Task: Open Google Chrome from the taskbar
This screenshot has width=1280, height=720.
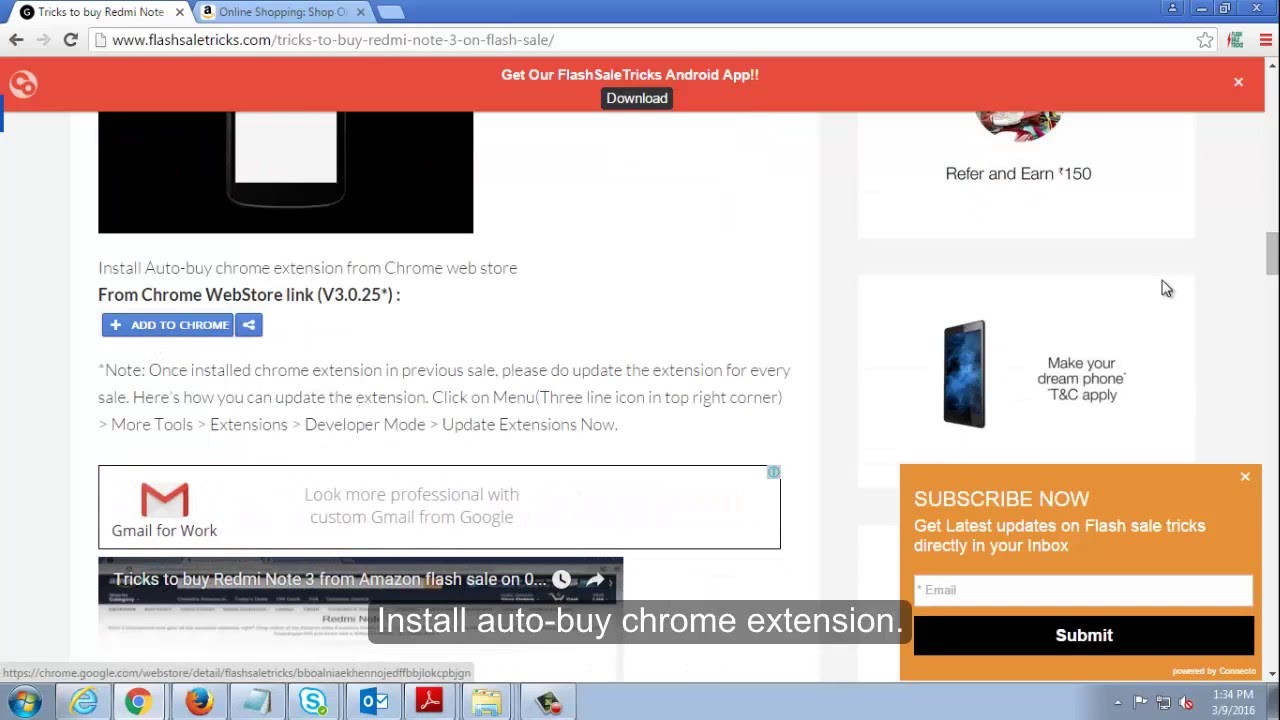Action: pyautogui.click(x=138, y=702)
